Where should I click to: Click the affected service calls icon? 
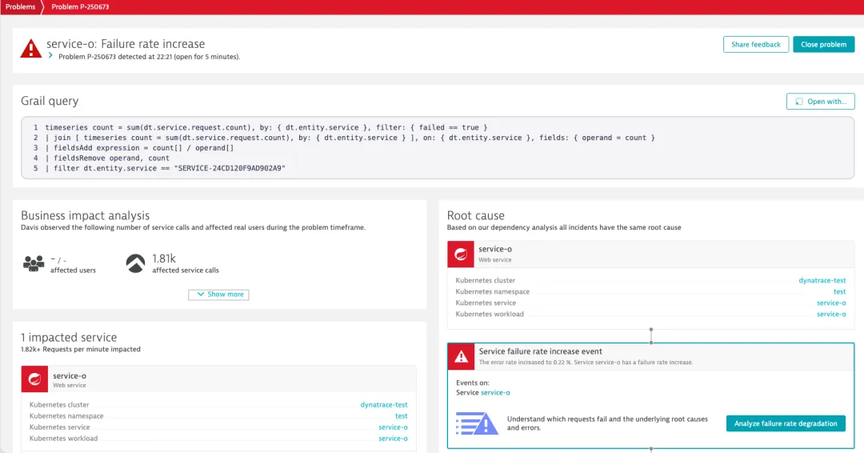tap(136, 263)
